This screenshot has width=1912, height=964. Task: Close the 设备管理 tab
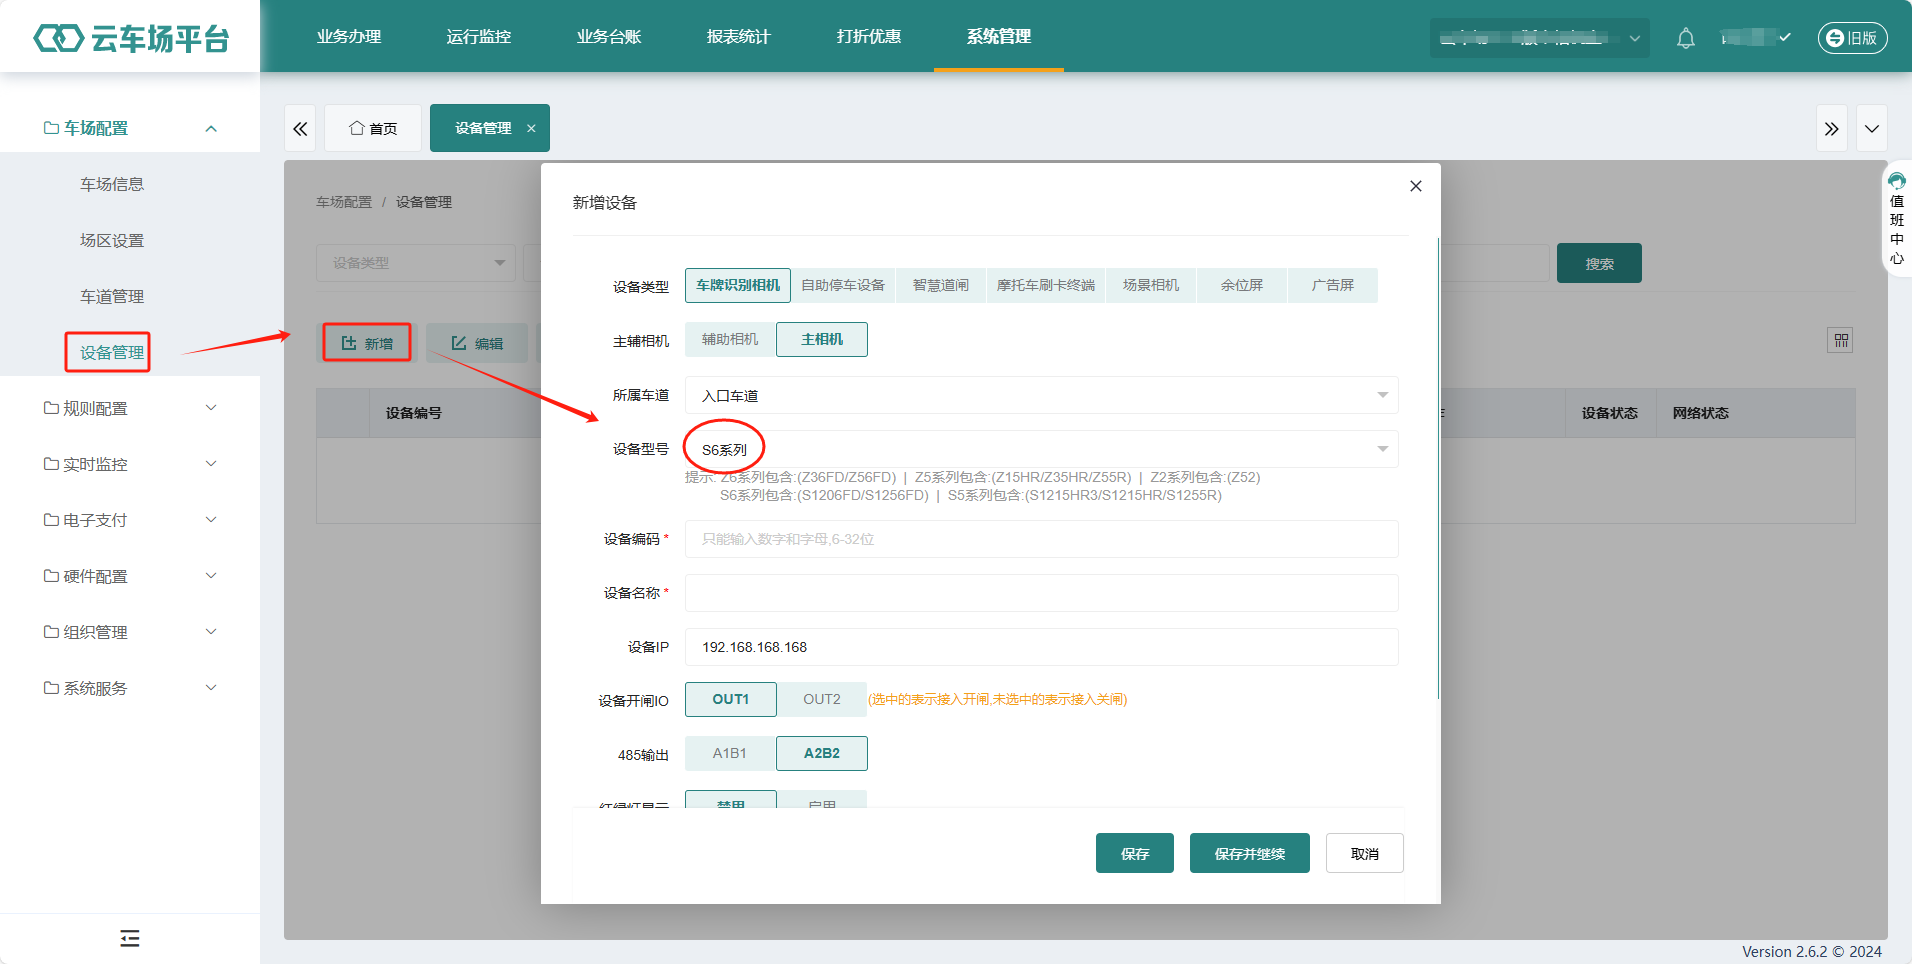pyautogui.click(x=531, y=128)
